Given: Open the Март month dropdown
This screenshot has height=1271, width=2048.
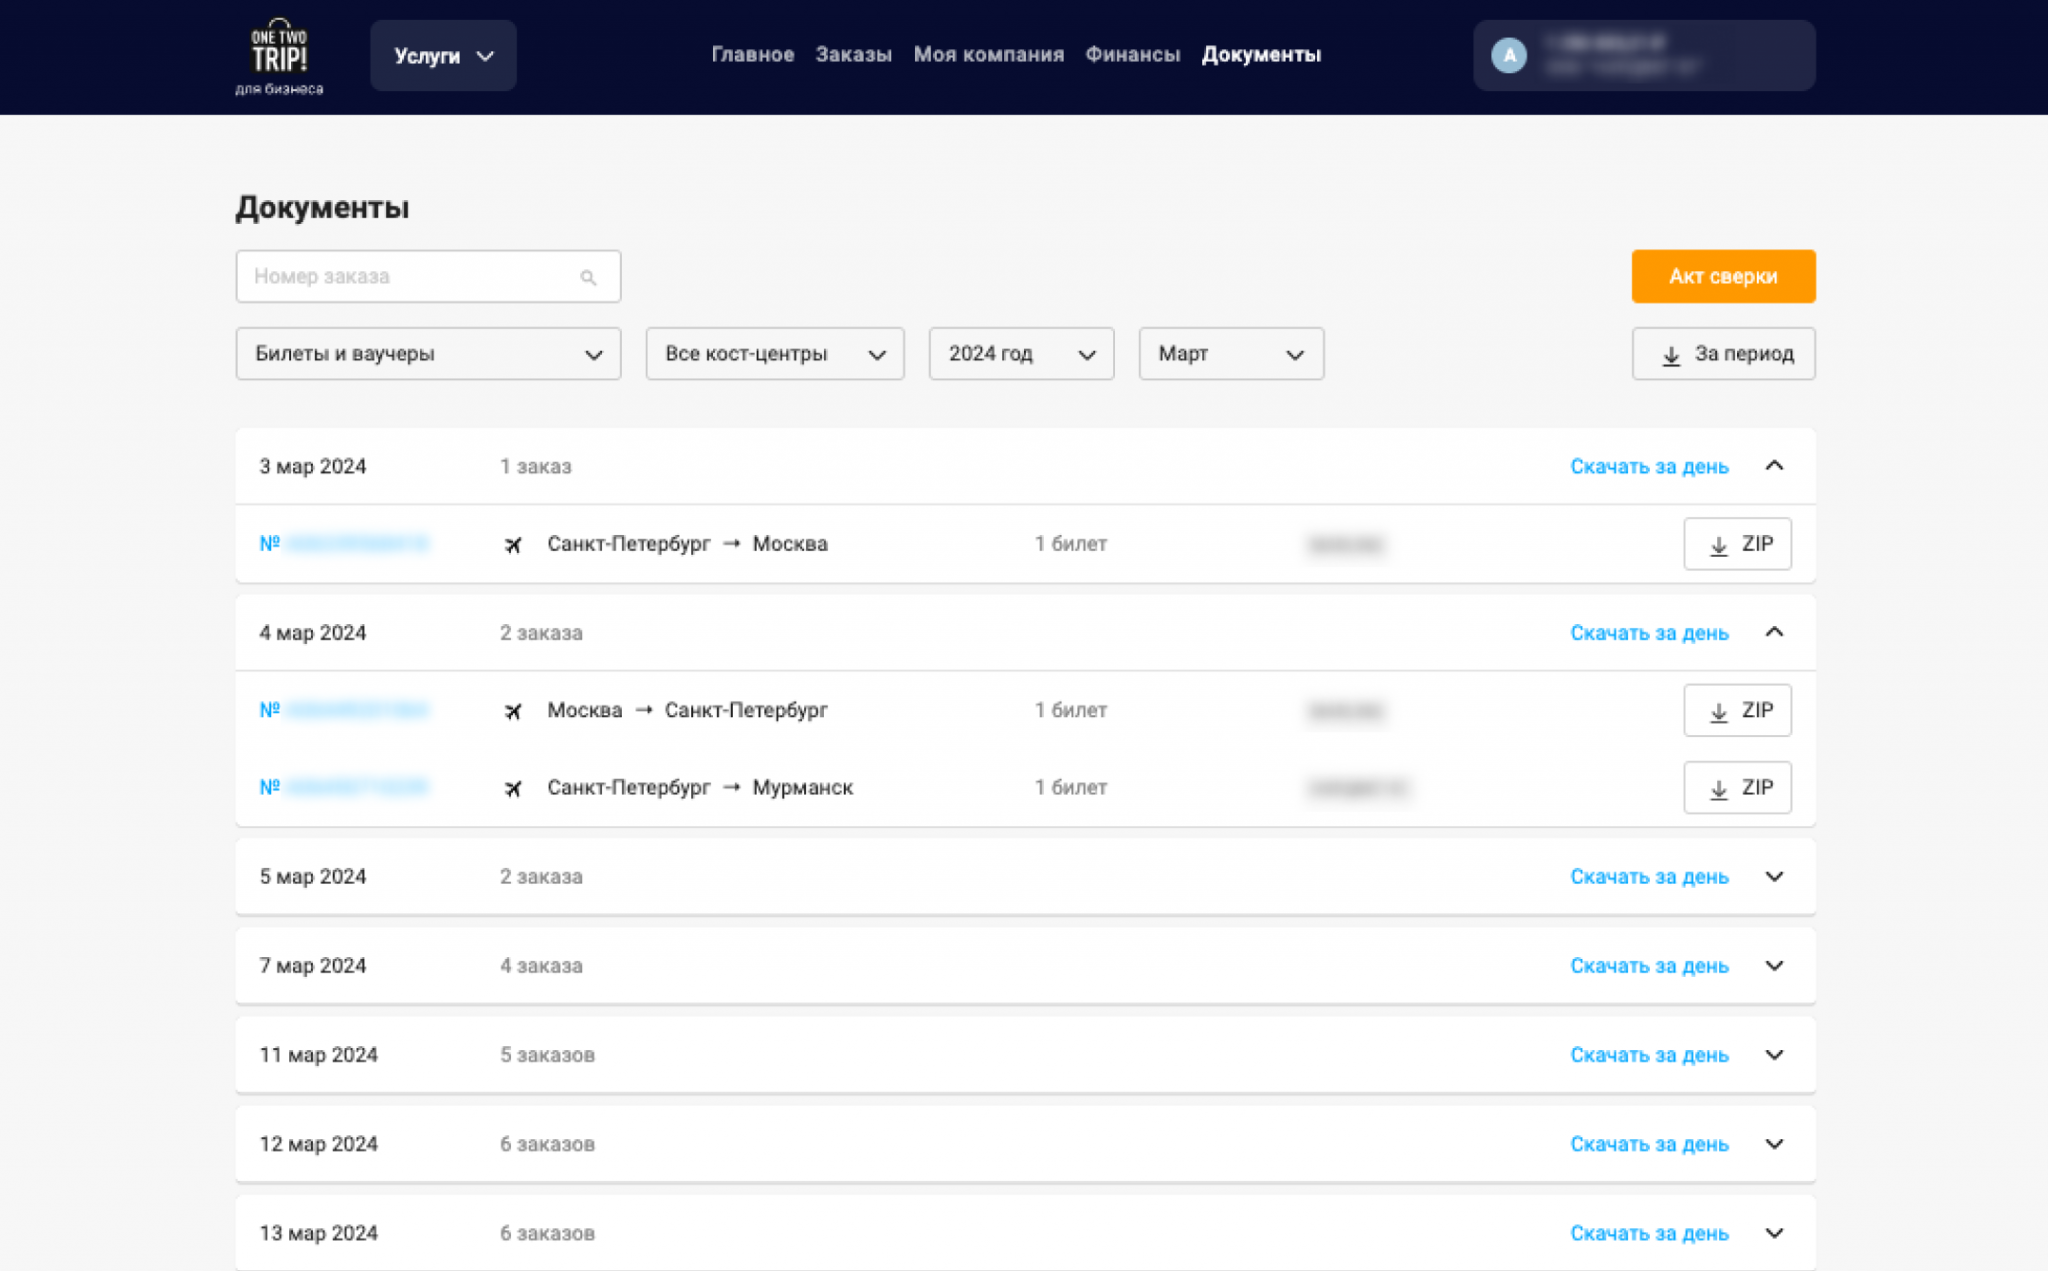Looking at the screenshot, I should pos(1230,354).
